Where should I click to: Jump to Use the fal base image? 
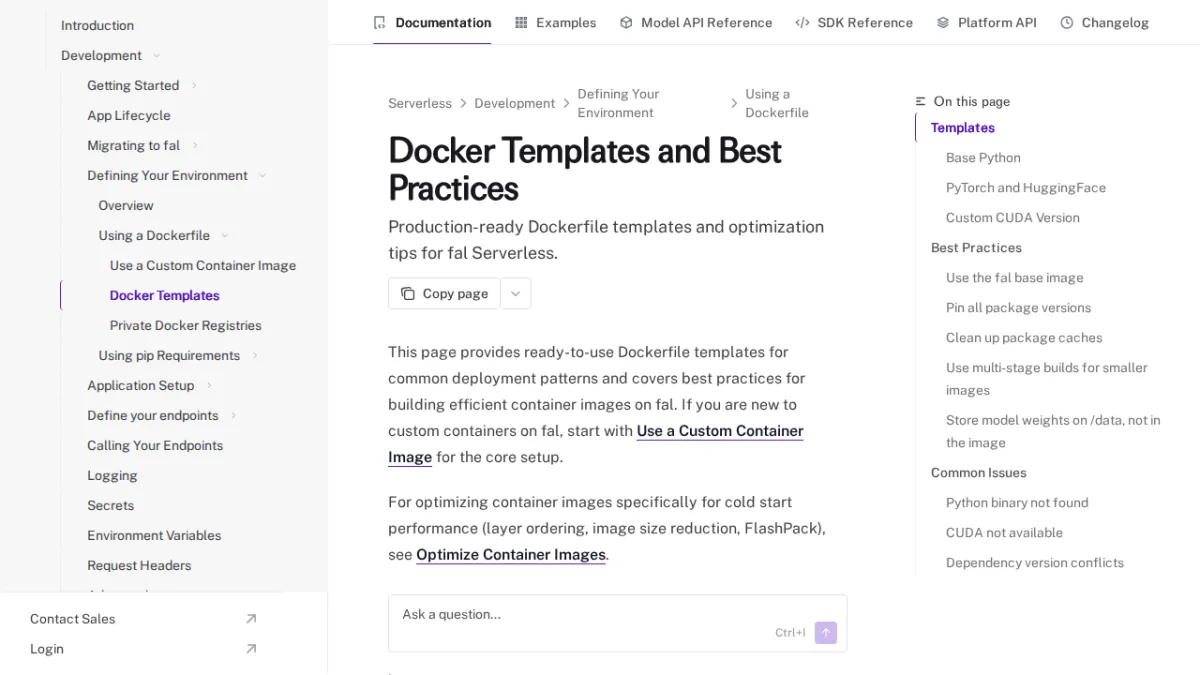point(1015,278)
